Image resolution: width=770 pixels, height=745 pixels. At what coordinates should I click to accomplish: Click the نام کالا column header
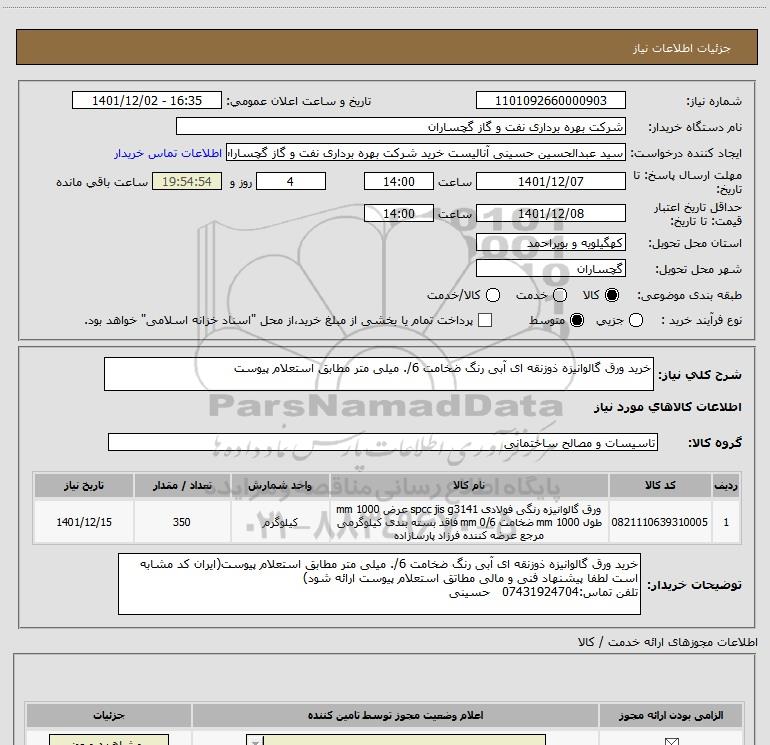tap(469, 486)
